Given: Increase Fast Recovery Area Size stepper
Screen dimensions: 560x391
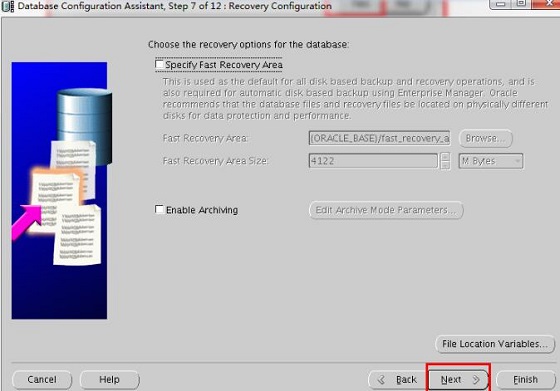Looking at the screenshot, I should coord(445,157).
